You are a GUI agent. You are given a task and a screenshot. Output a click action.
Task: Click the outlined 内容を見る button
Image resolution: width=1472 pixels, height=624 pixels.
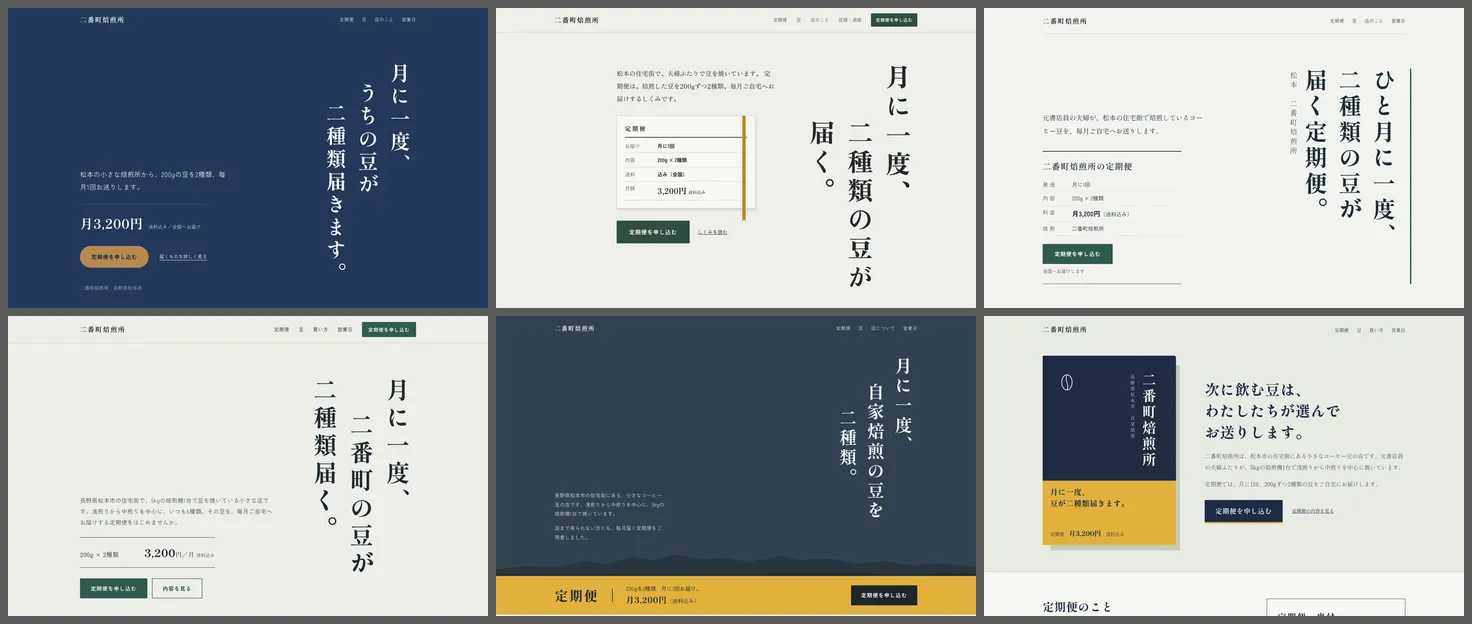[x=177, y=588]
